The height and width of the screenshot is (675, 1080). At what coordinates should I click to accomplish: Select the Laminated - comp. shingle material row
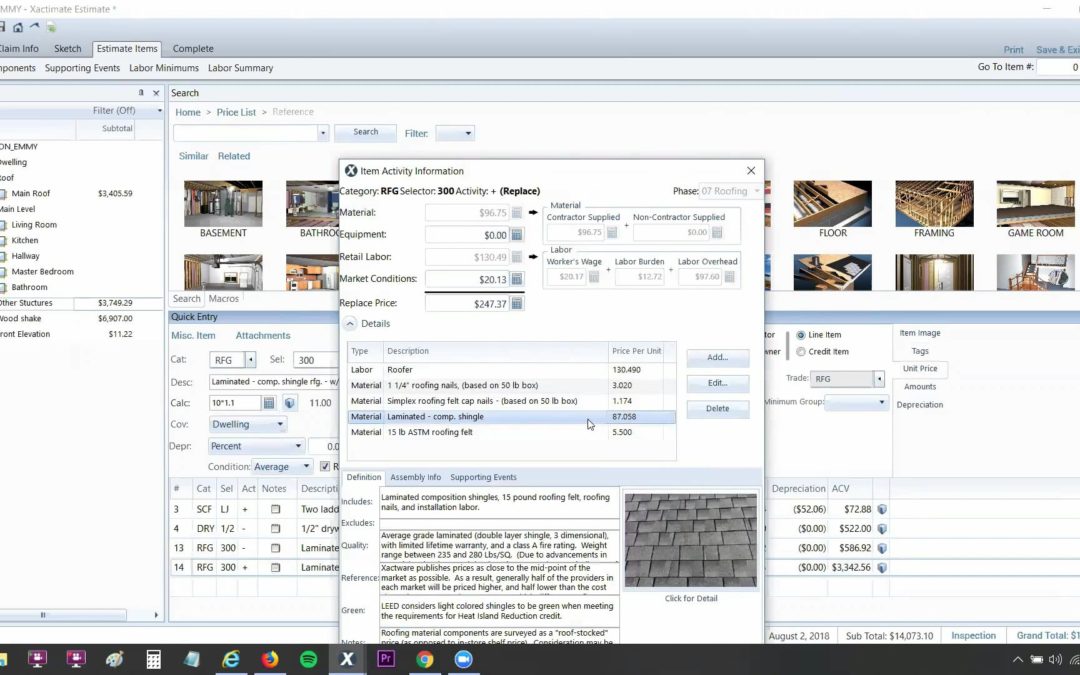pos(511,417)
